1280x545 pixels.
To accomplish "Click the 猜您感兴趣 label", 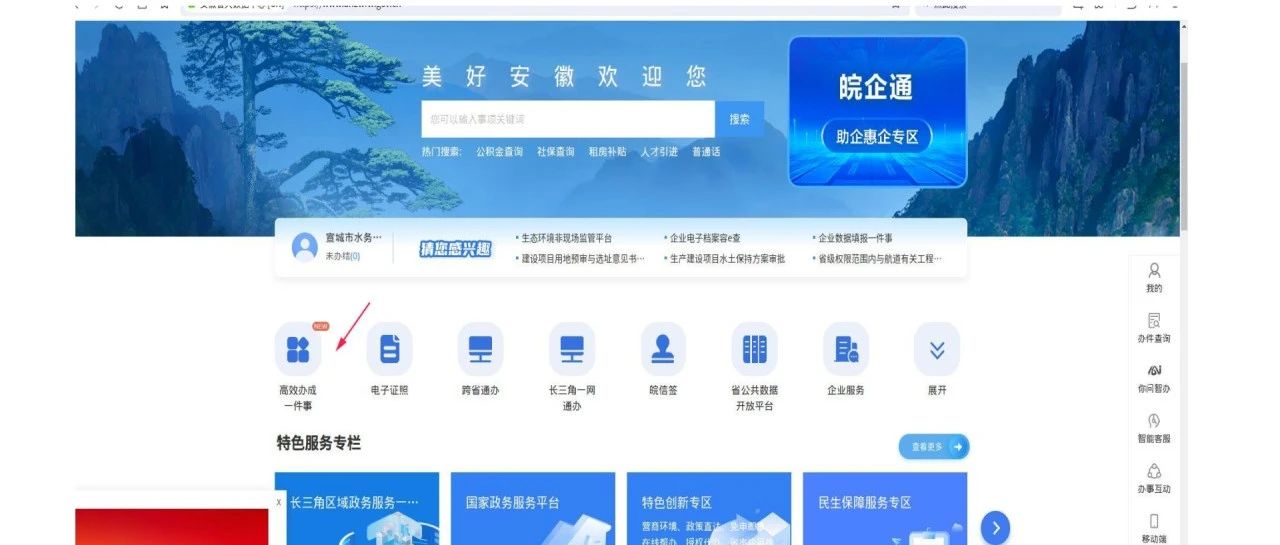I will [456, 249].
